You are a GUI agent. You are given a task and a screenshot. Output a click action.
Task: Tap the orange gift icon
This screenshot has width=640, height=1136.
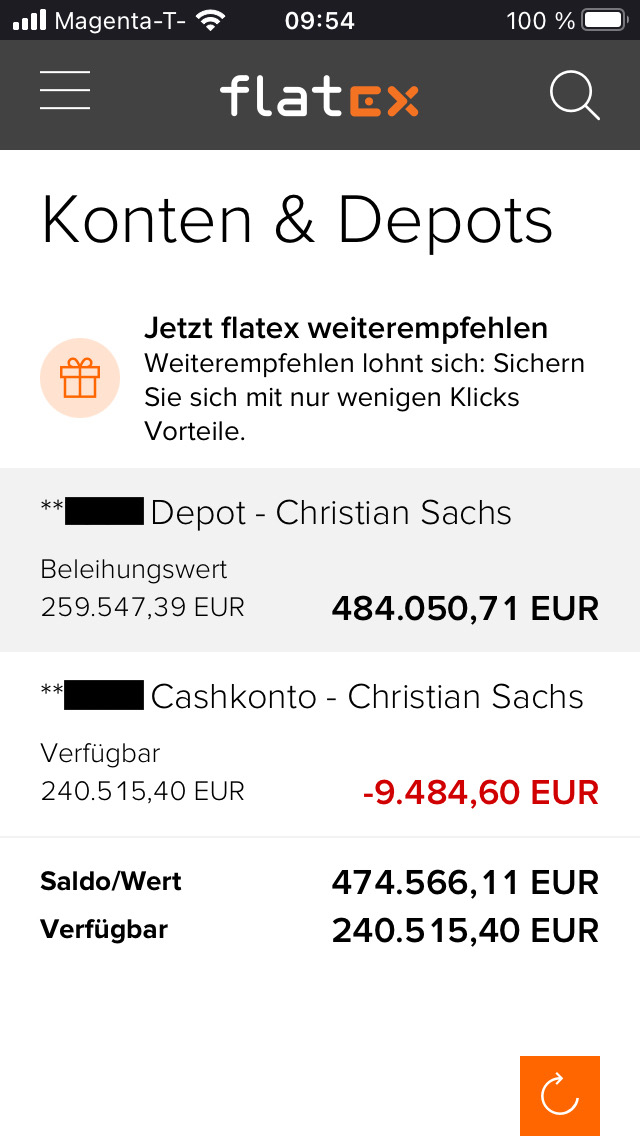pos(80,379)
